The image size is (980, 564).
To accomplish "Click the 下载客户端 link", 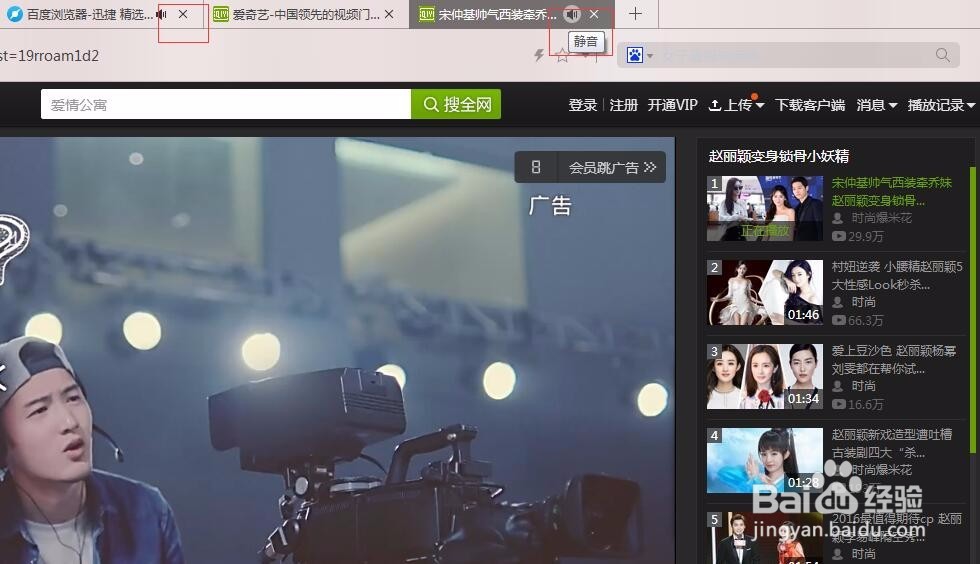I will [x=810, y=105].
